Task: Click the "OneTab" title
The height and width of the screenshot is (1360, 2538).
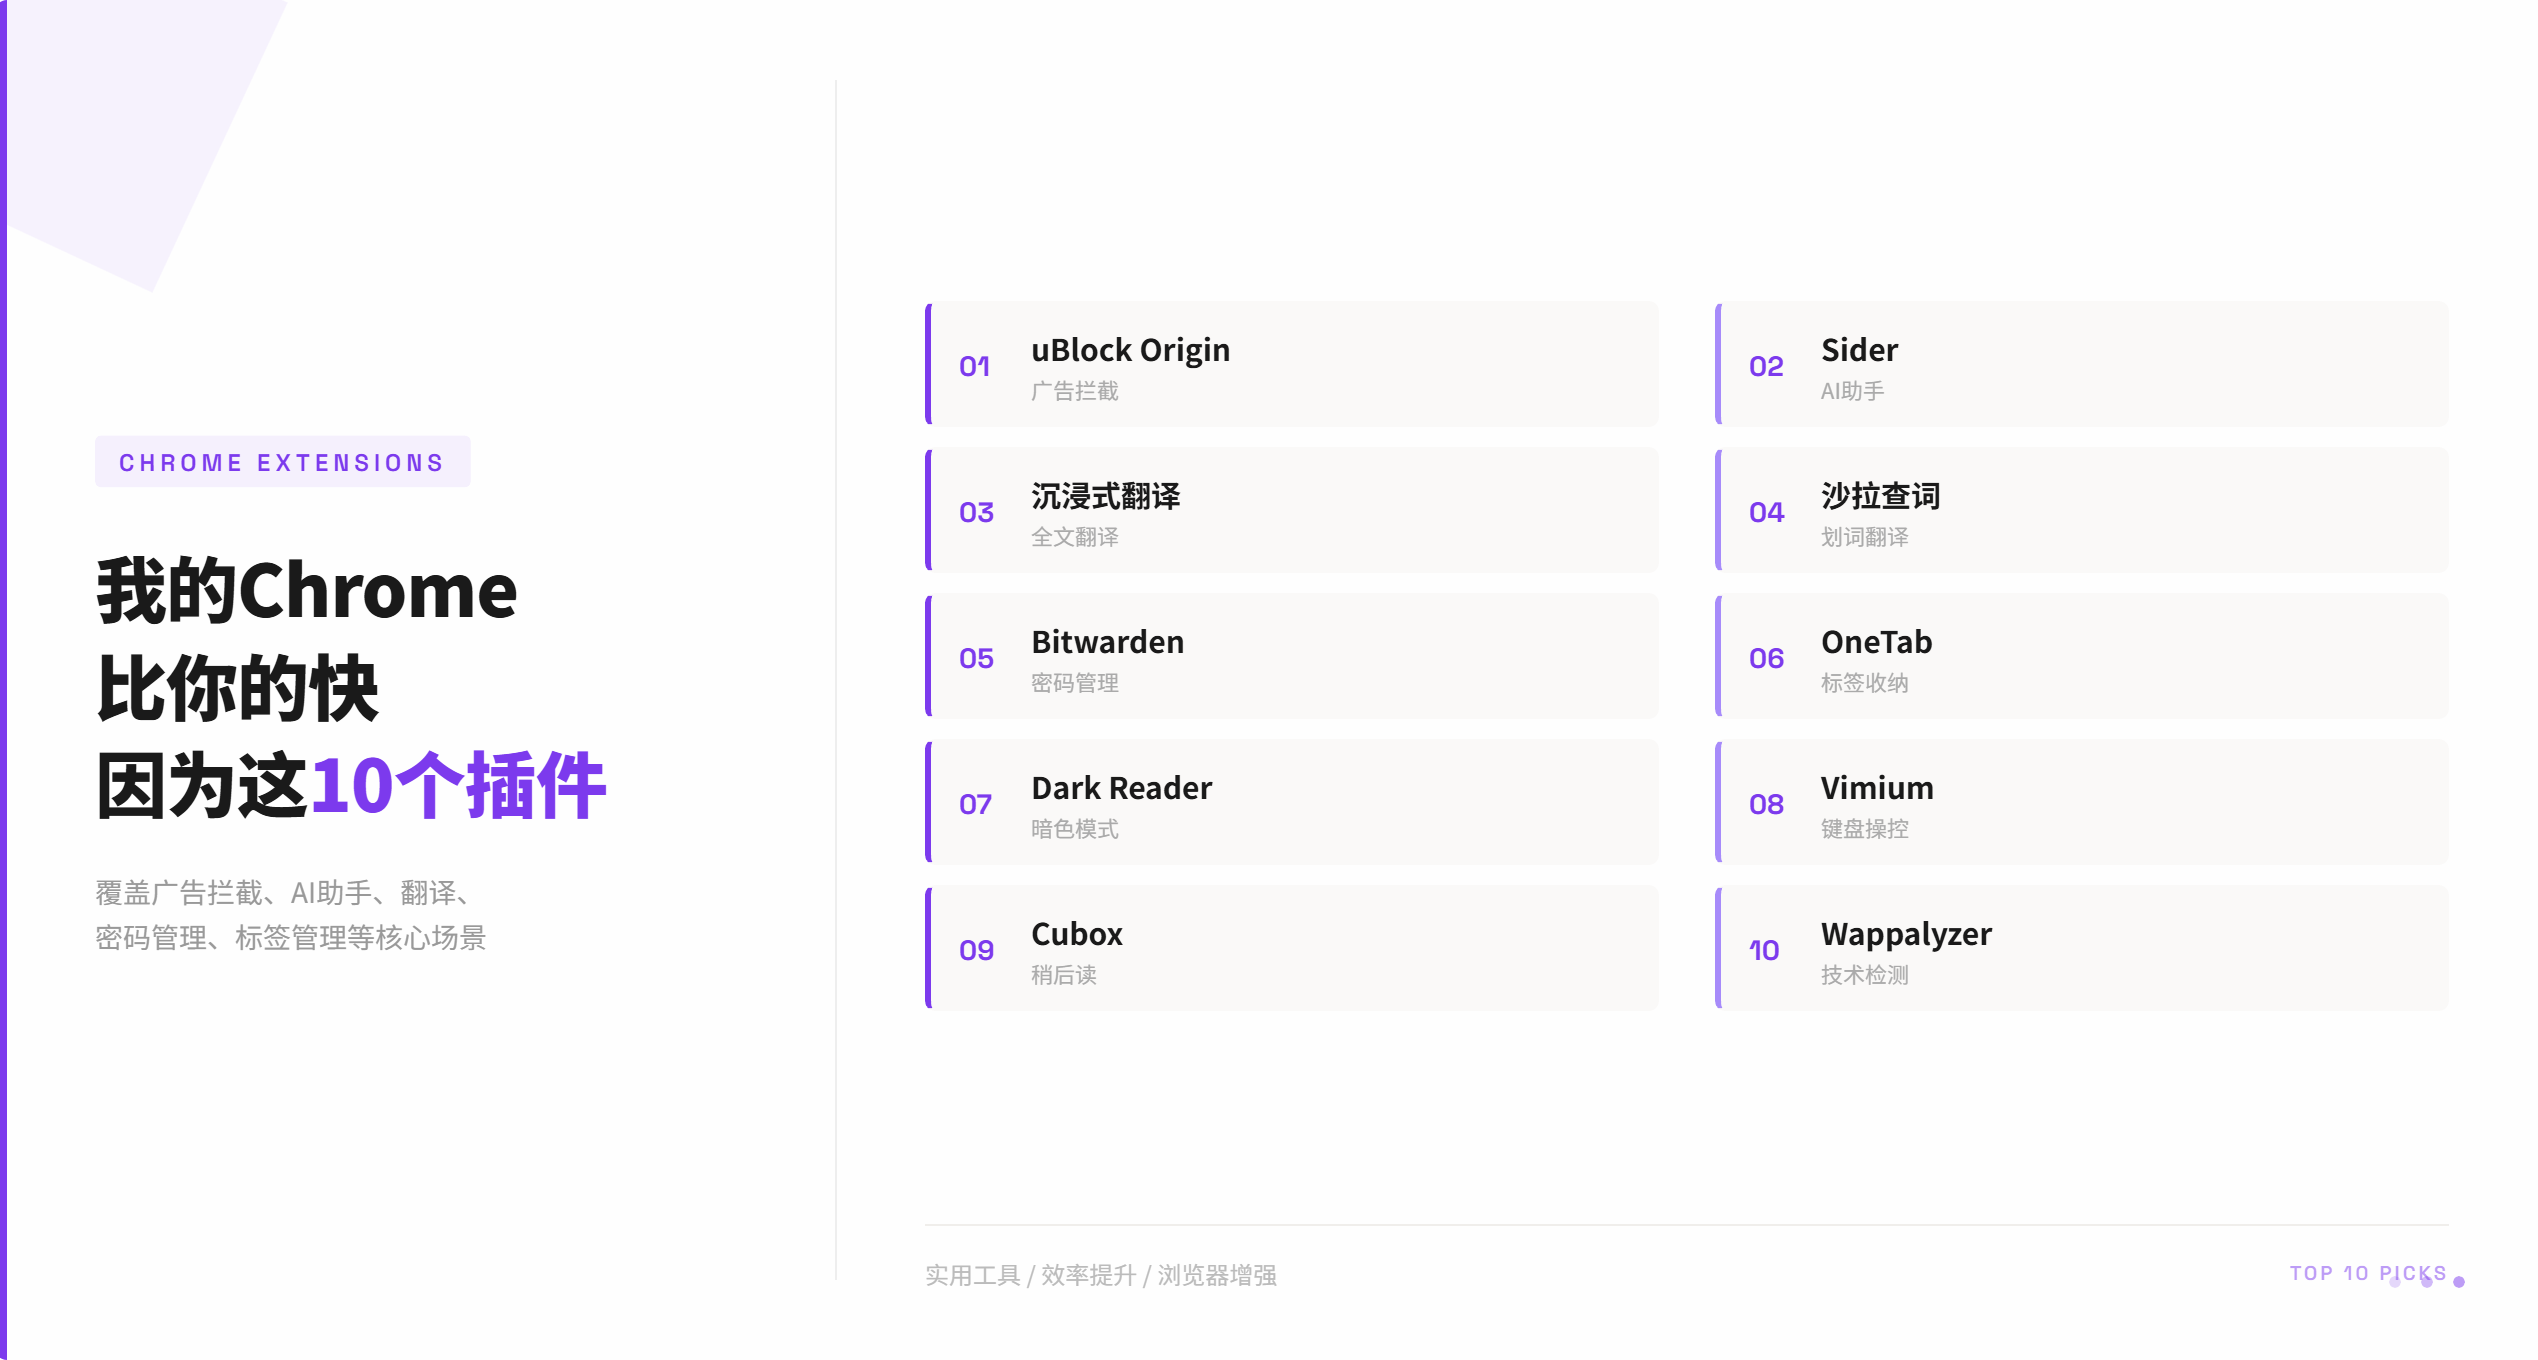Action: click(1876, 642)
